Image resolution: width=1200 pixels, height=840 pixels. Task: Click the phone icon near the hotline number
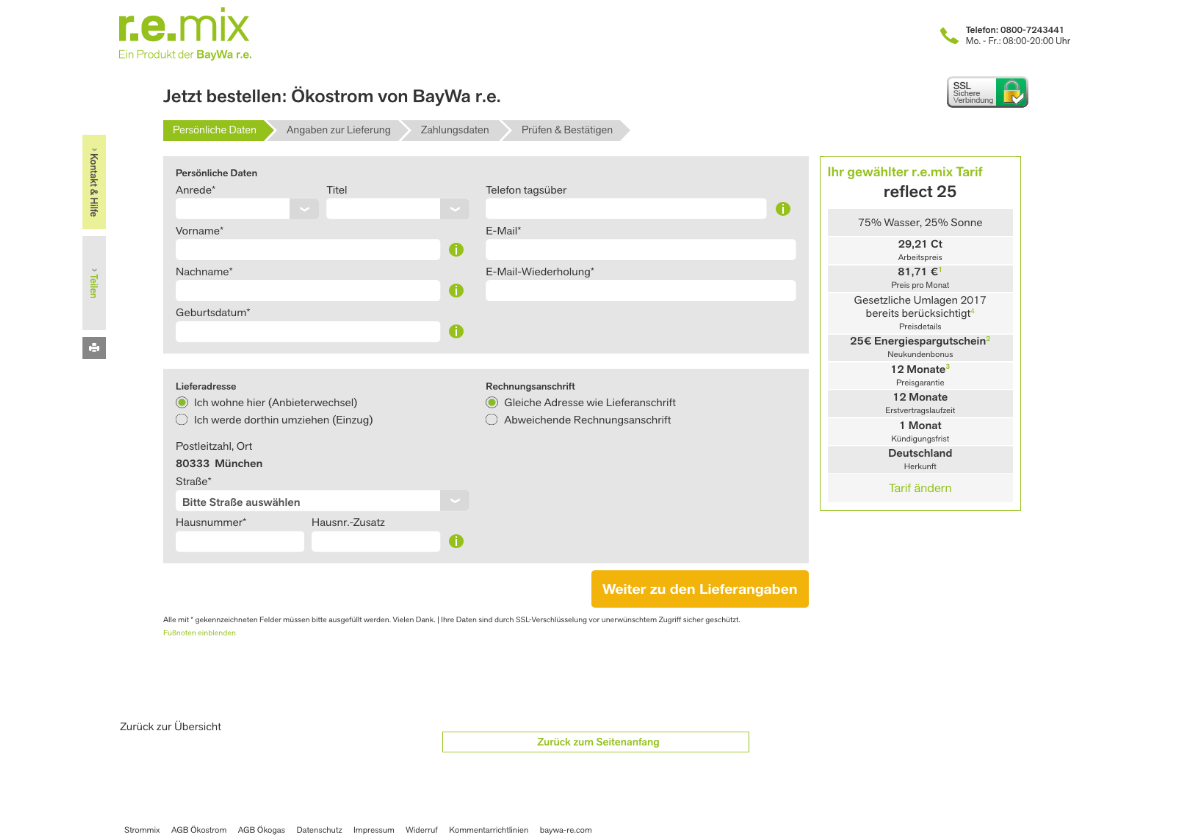point(948,33)
